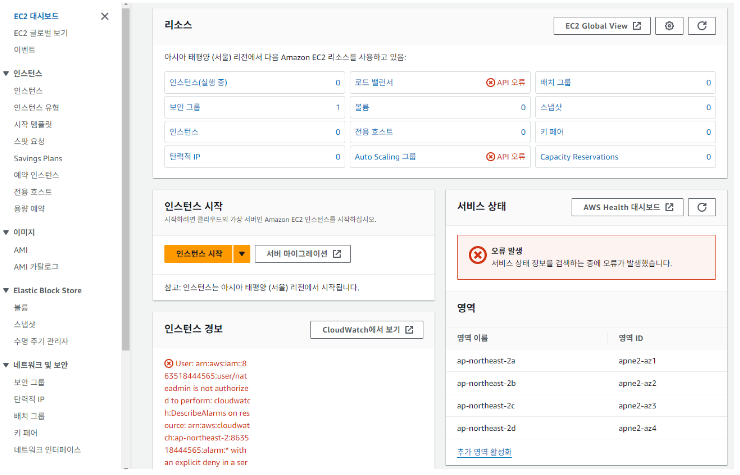Open 보안 그룹 resource tile

tap(254, 107)
